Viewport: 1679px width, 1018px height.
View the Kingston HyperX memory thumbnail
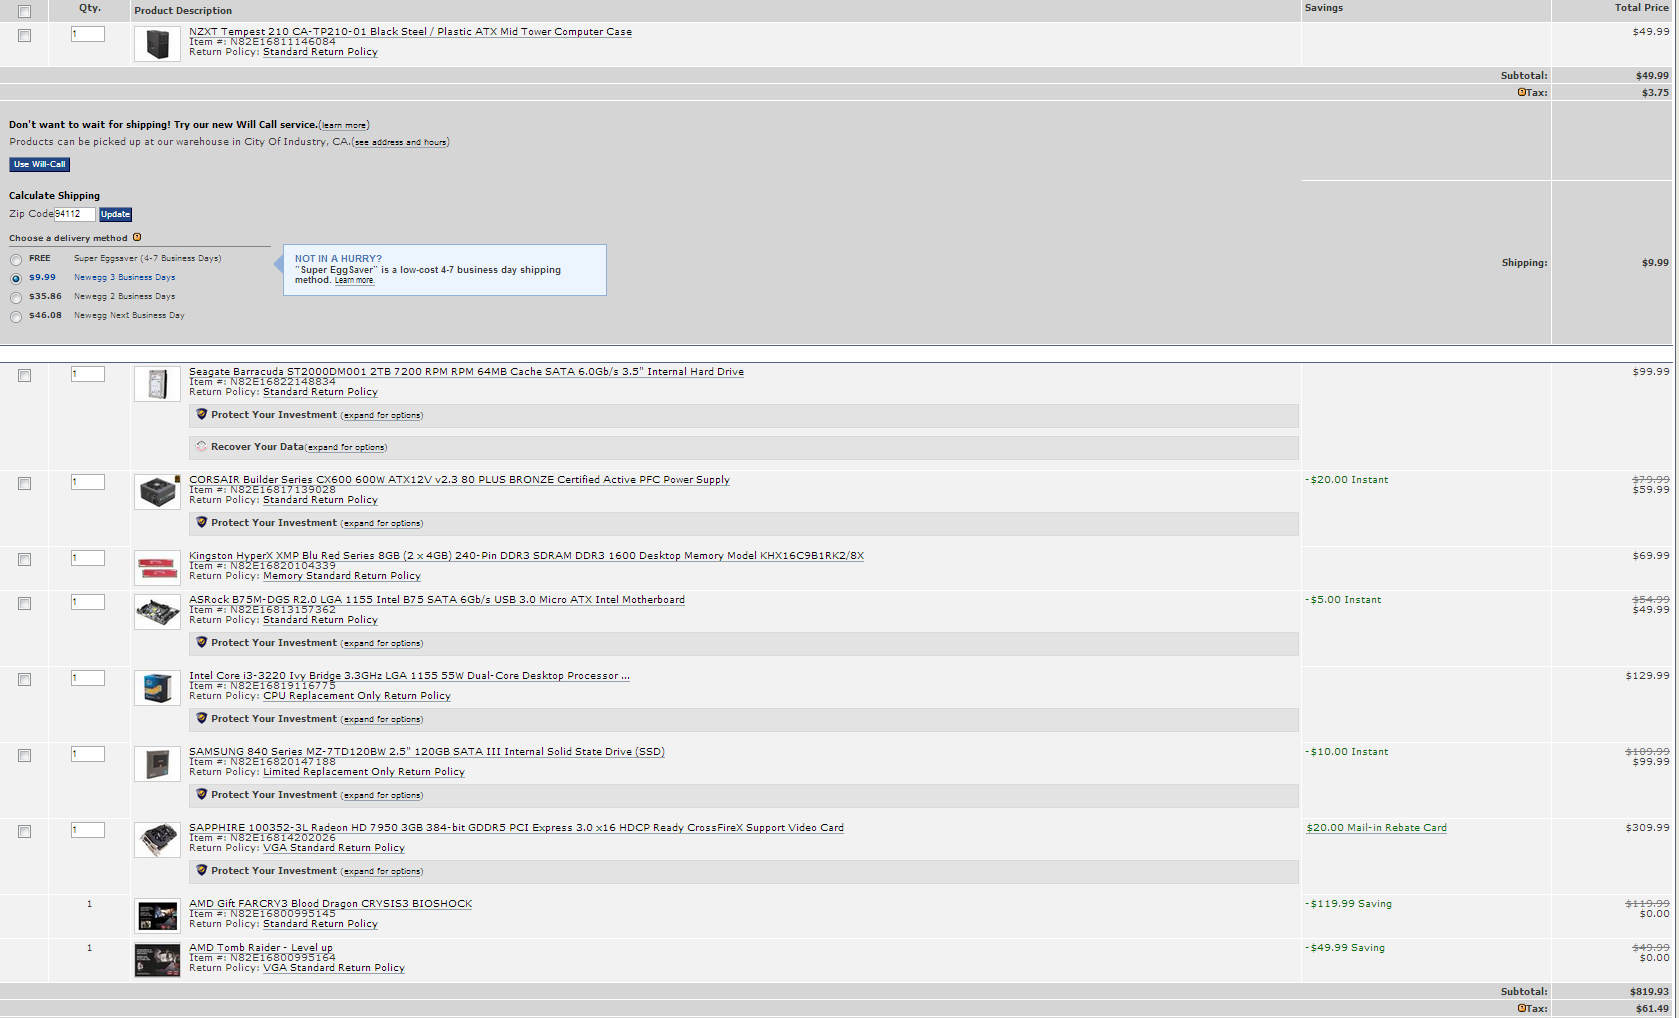click(157, 568)
